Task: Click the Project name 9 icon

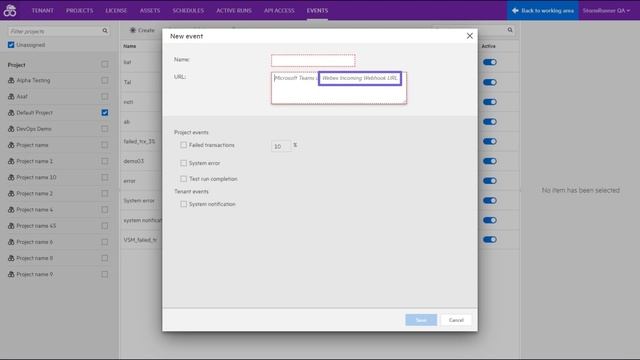Action: tap(11, 274)
